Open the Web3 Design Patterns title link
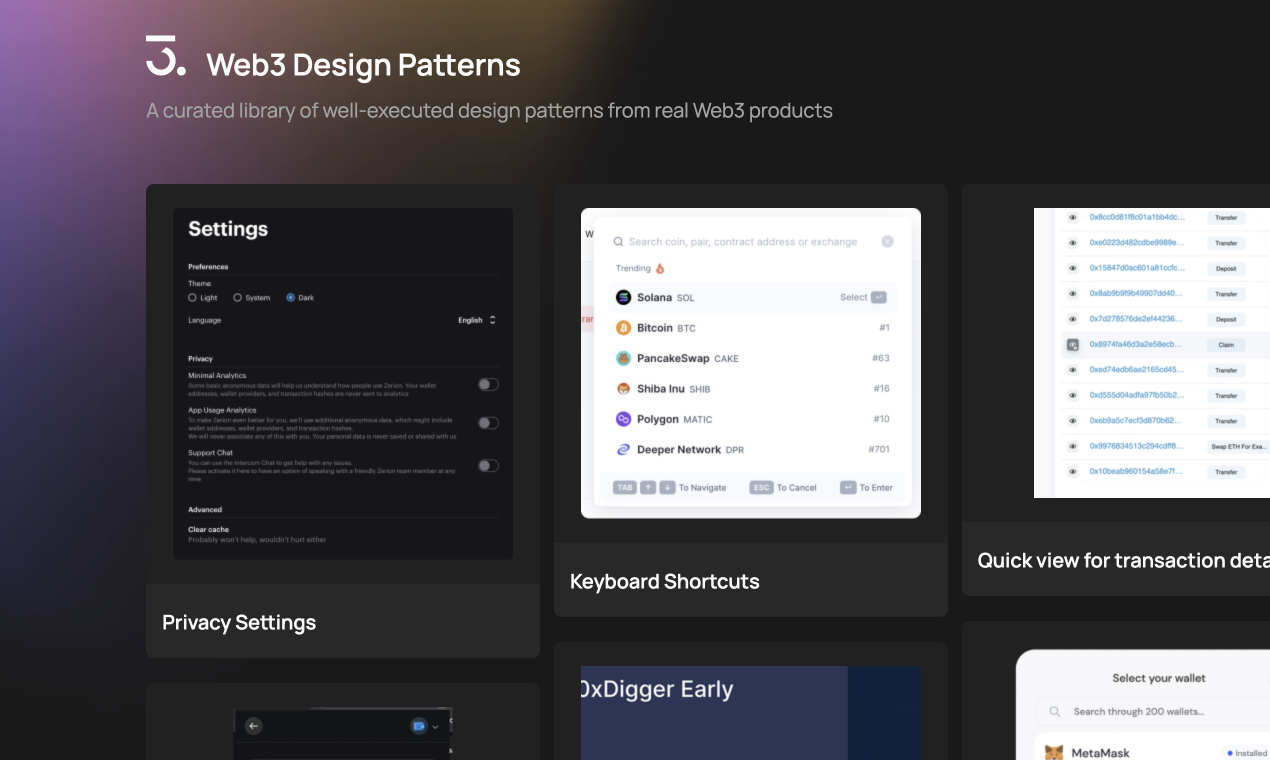This screenshot has height=760, width=1270. [363, 65]
